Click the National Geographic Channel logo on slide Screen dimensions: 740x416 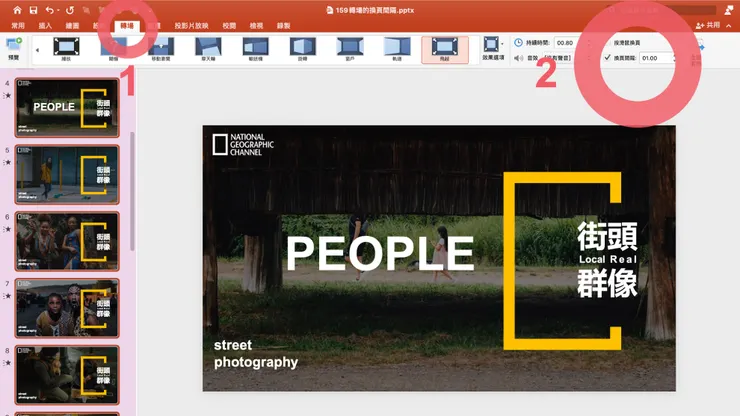point(243,144)
